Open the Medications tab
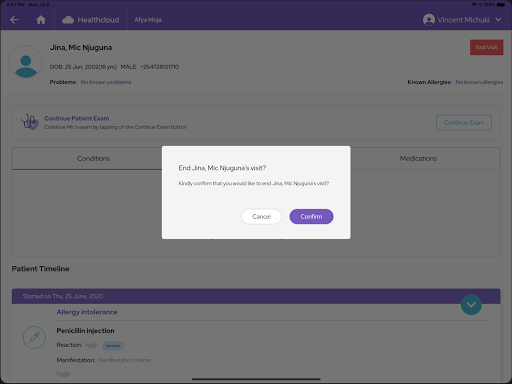 tap(418, 159)
